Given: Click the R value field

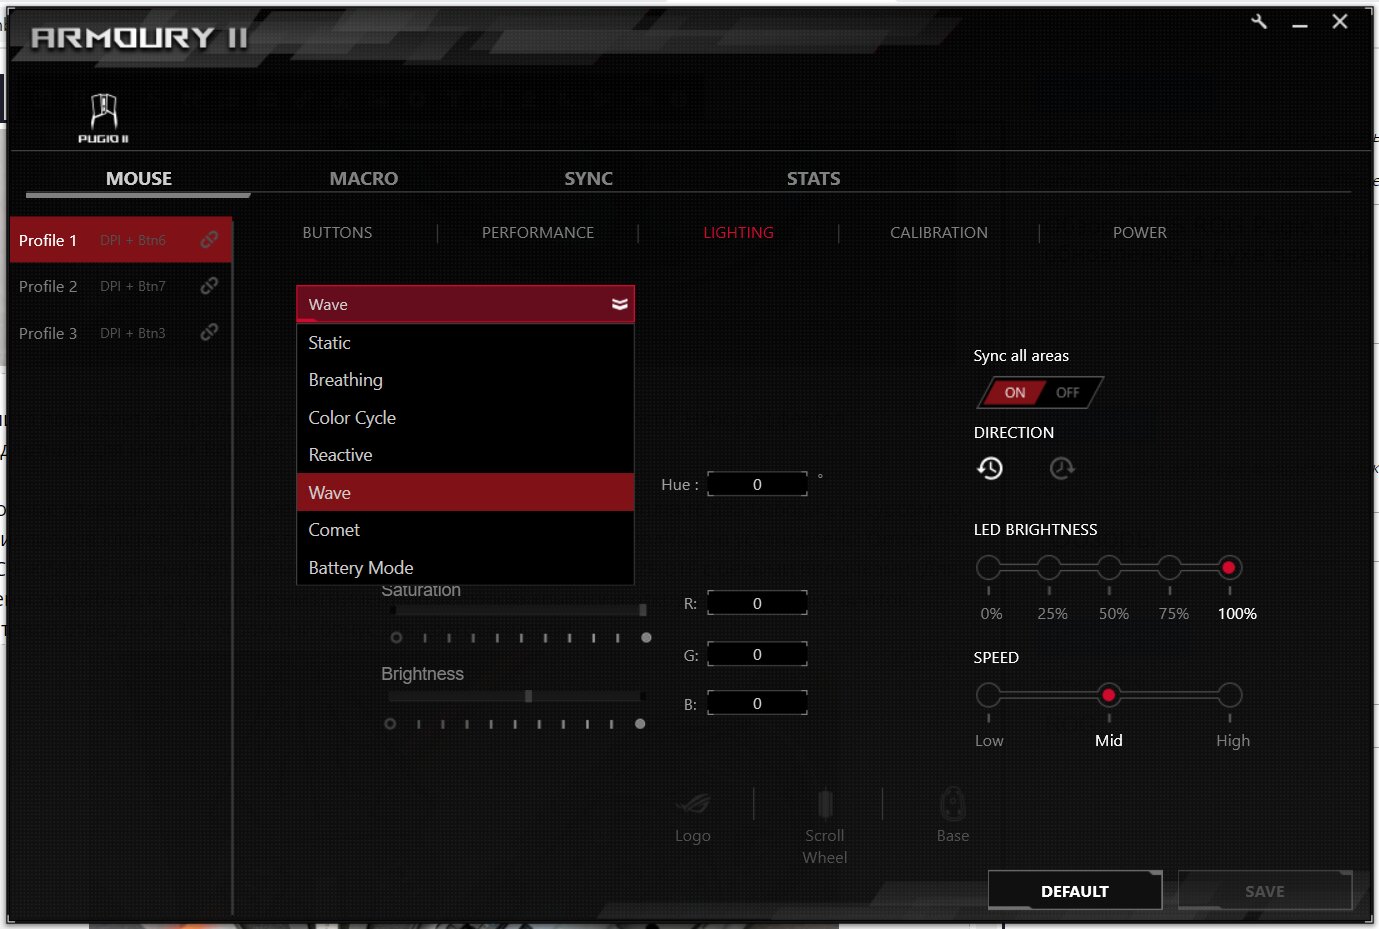Looking at the screenshot, I should click(757, 603).
